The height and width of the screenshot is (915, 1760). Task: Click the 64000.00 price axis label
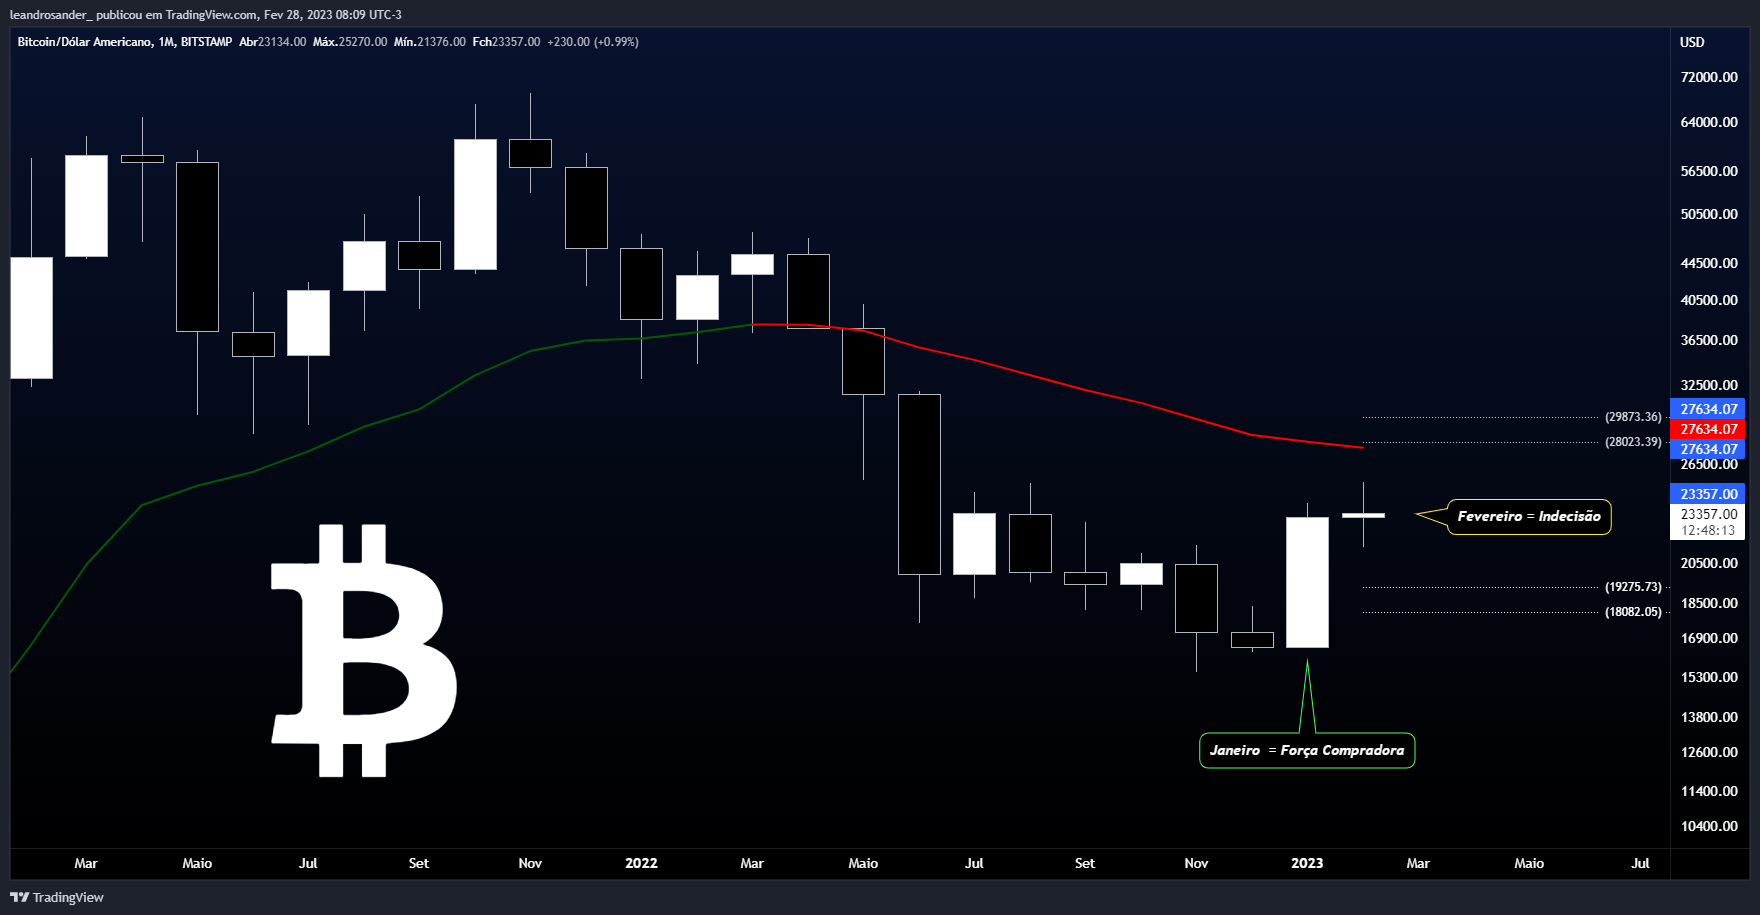tap(1709, 122)
